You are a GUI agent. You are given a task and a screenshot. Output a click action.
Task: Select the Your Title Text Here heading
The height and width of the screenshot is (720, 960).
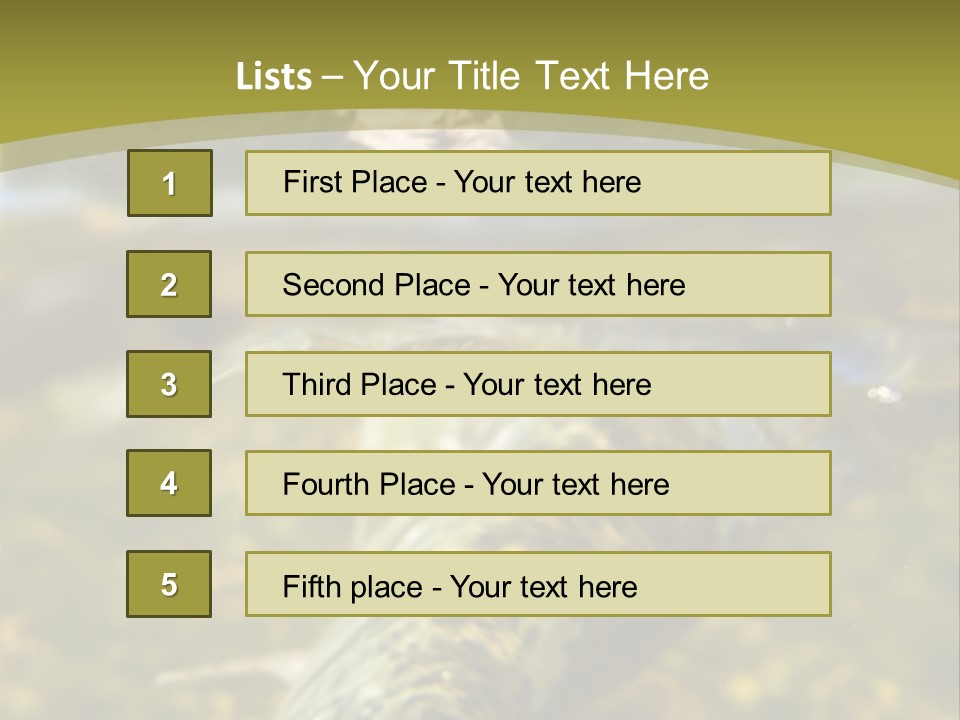point(531,76)
